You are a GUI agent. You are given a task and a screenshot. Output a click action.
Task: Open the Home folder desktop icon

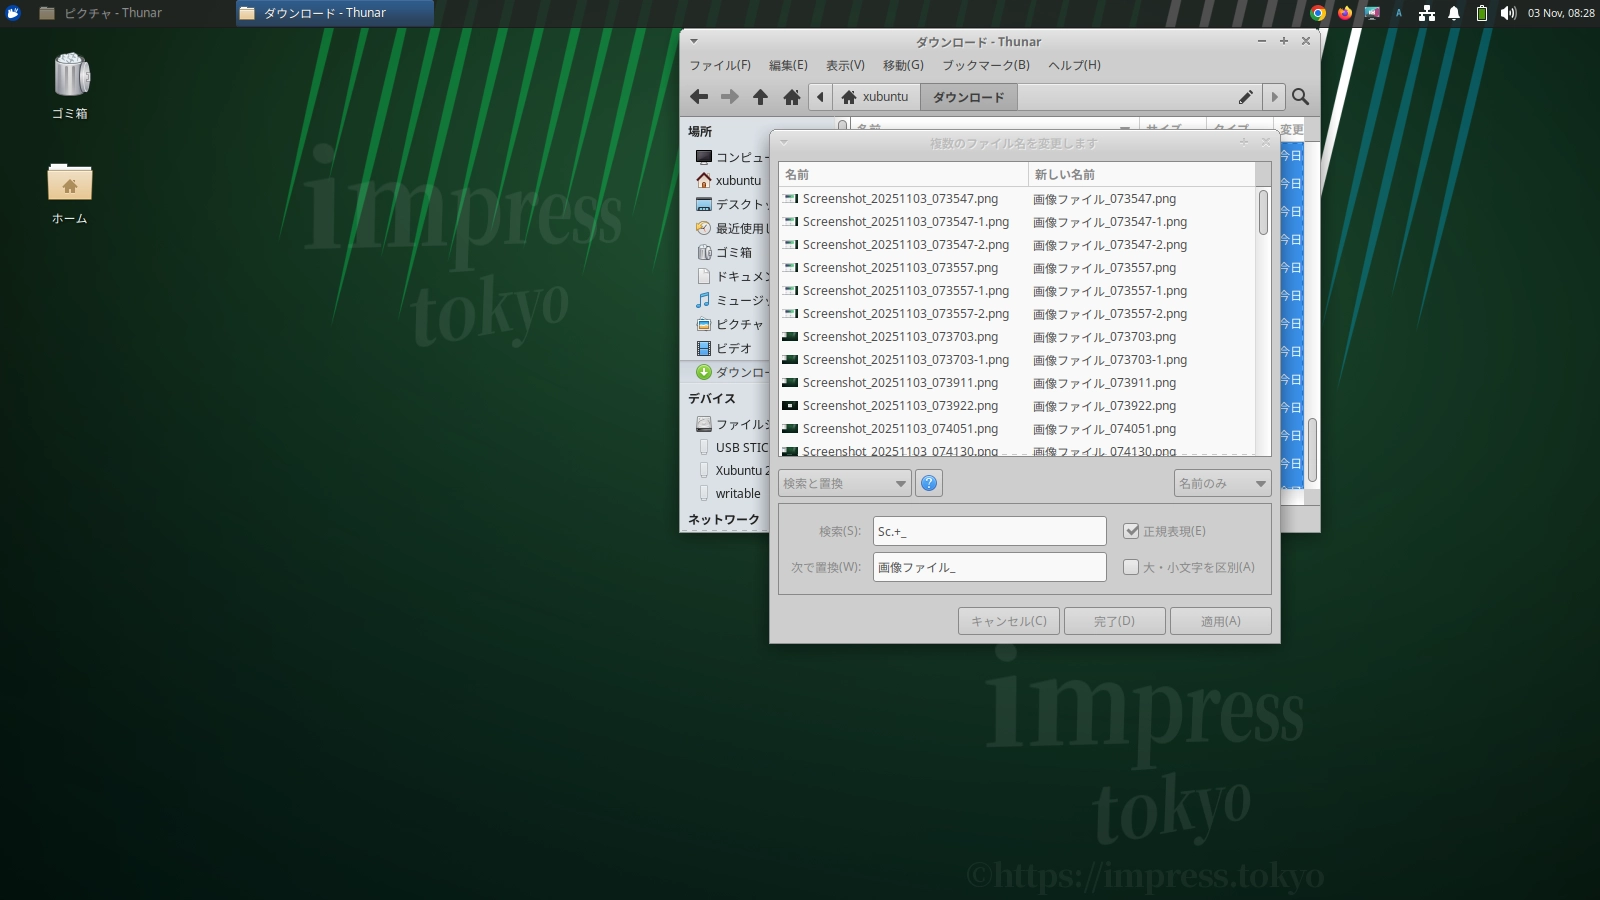[70, 193]
